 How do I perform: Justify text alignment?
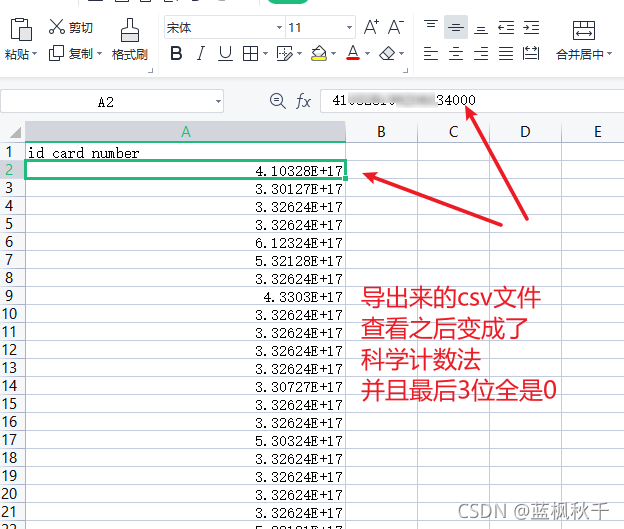pos(506,53)
